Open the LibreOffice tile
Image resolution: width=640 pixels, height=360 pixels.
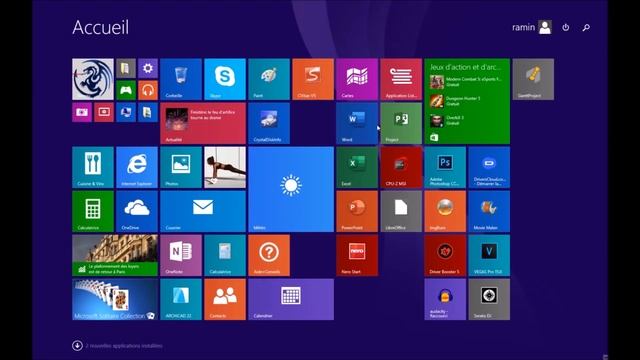click(401, 211)
